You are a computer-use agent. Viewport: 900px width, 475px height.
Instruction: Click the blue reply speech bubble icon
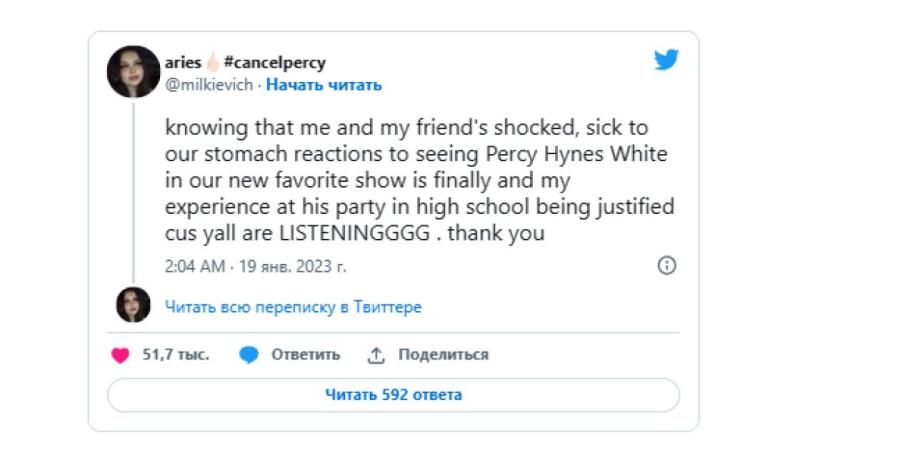(x=249, y=355)
